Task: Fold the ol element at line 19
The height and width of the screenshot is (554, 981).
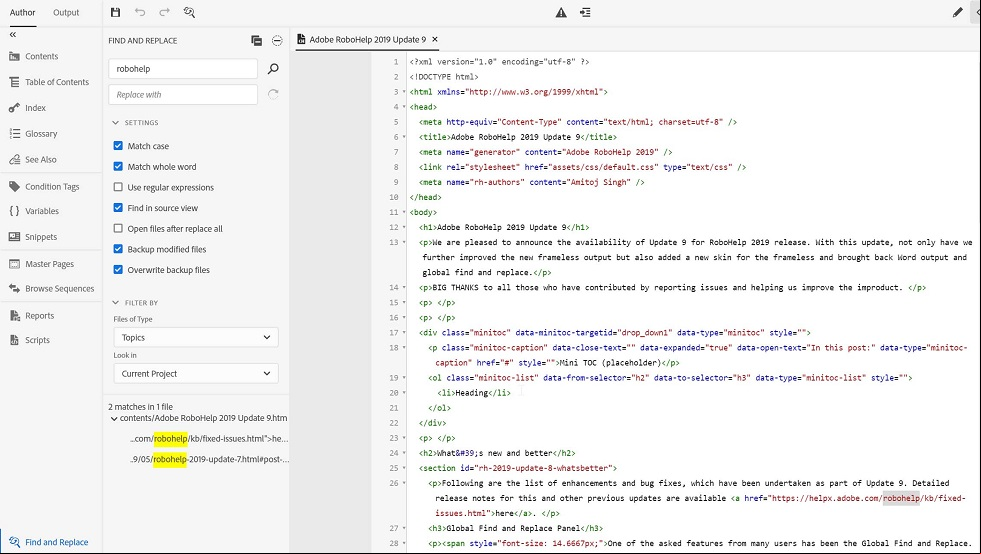Action: point(404,378)
